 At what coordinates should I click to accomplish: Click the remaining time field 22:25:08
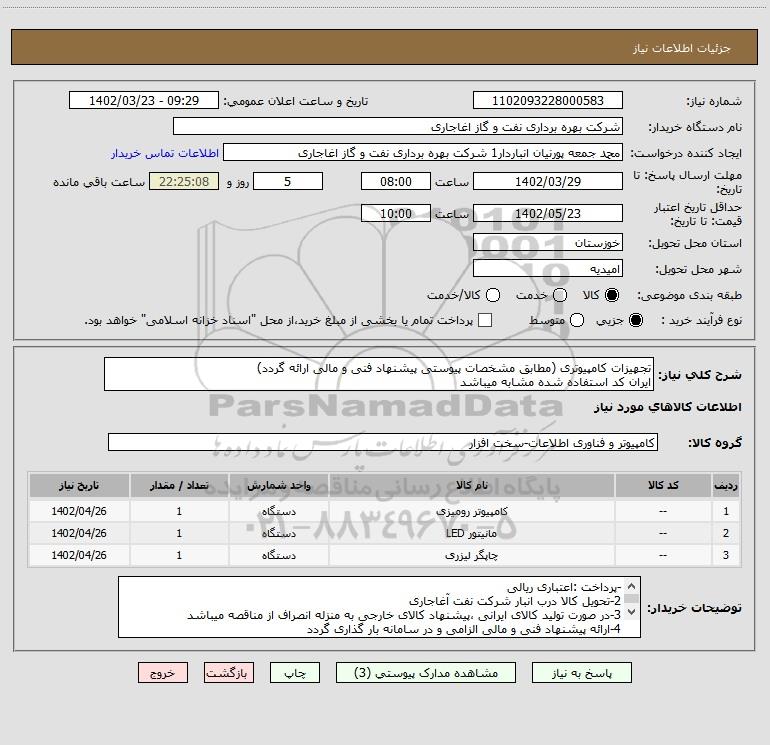point(184,181)
